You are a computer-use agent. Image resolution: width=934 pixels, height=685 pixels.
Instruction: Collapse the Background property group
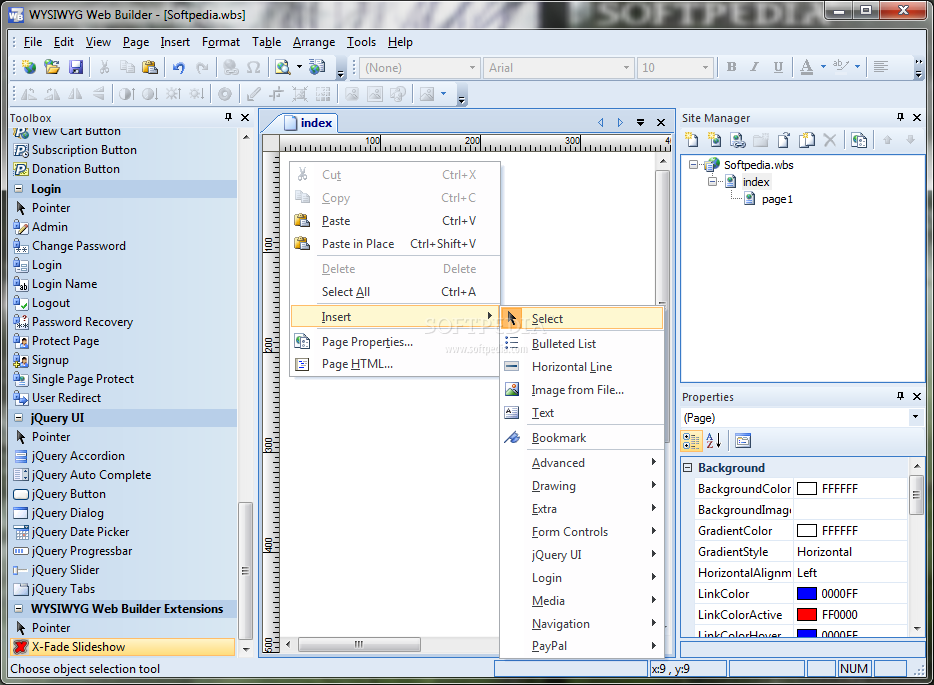point(687,468)
